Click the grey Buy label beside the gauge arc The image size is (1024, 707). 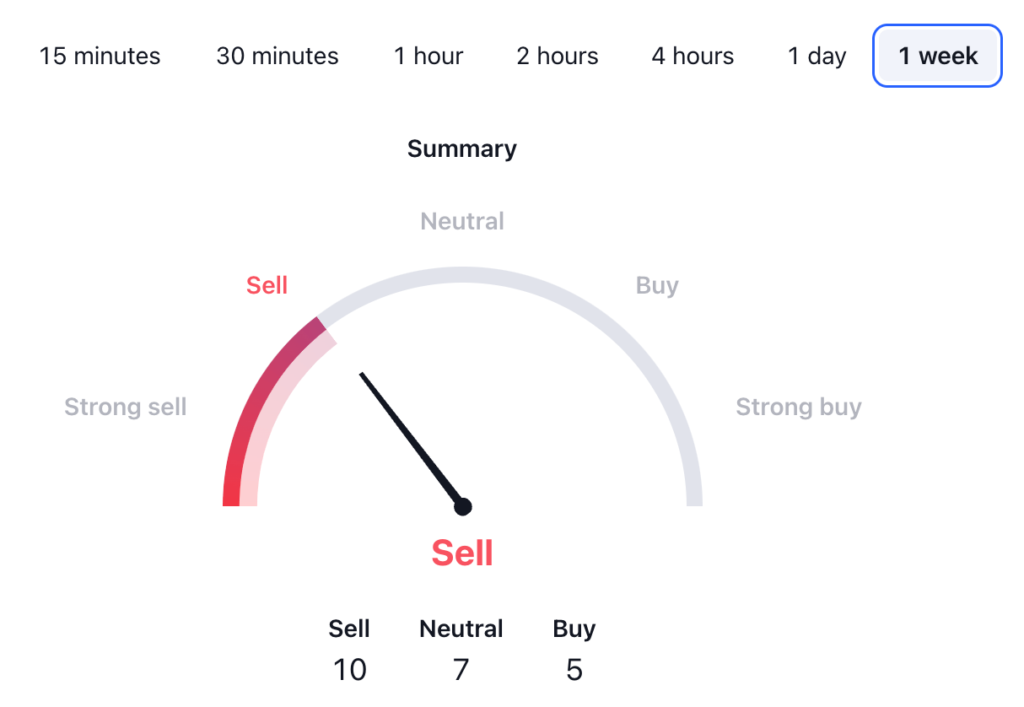coord(657,285)
